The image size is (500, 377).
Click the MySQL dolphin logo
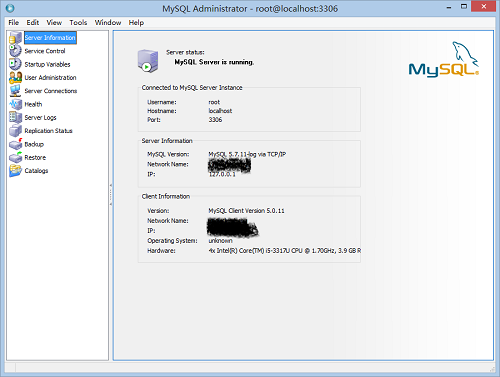tap(444, 59)
